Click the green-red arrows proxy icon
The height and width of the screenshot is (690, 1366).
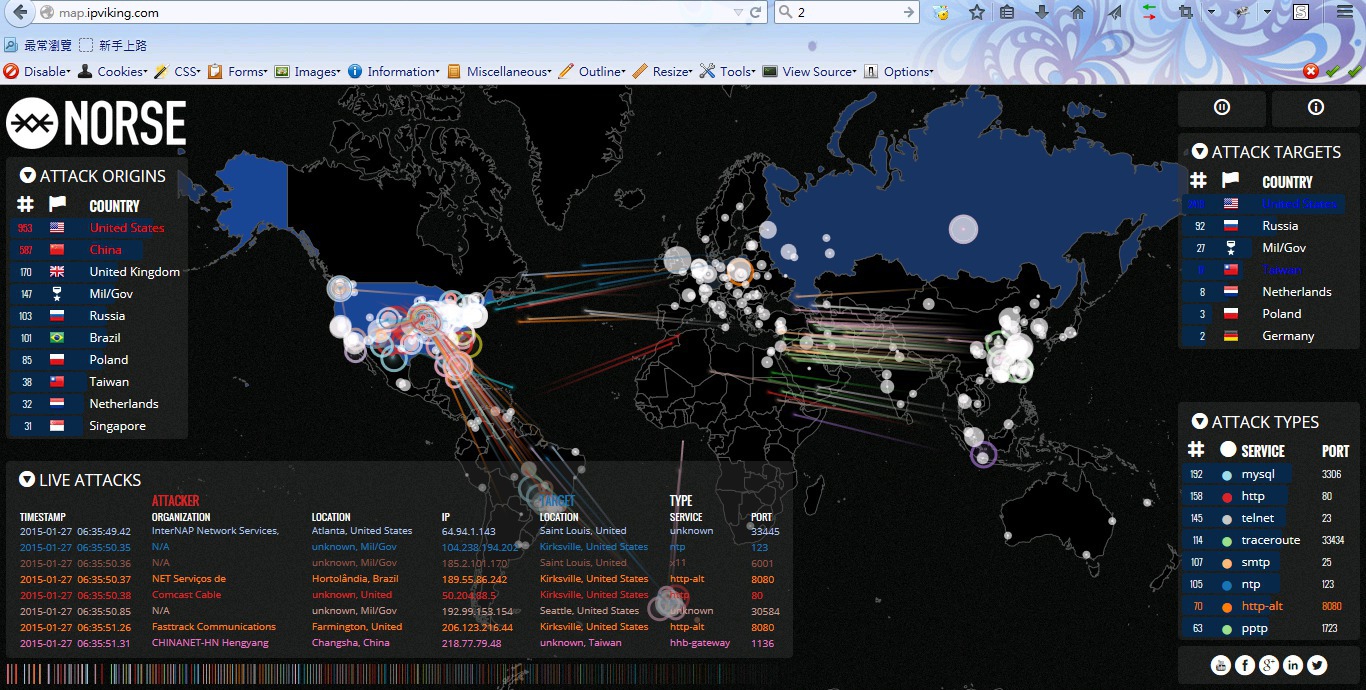point(1150,13)
